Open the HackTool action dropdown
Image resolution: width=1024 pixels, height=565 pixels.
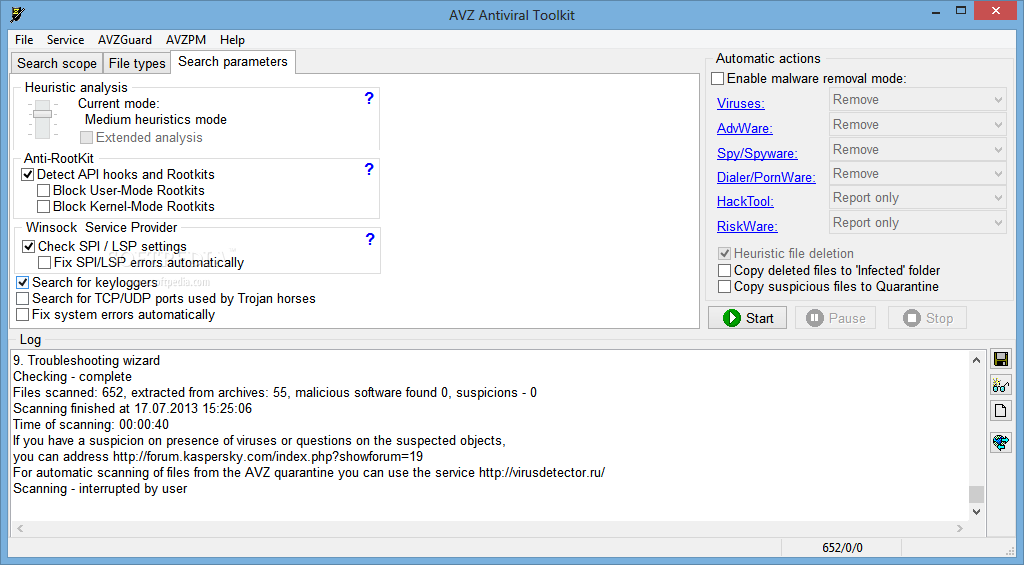click(918, 198)
